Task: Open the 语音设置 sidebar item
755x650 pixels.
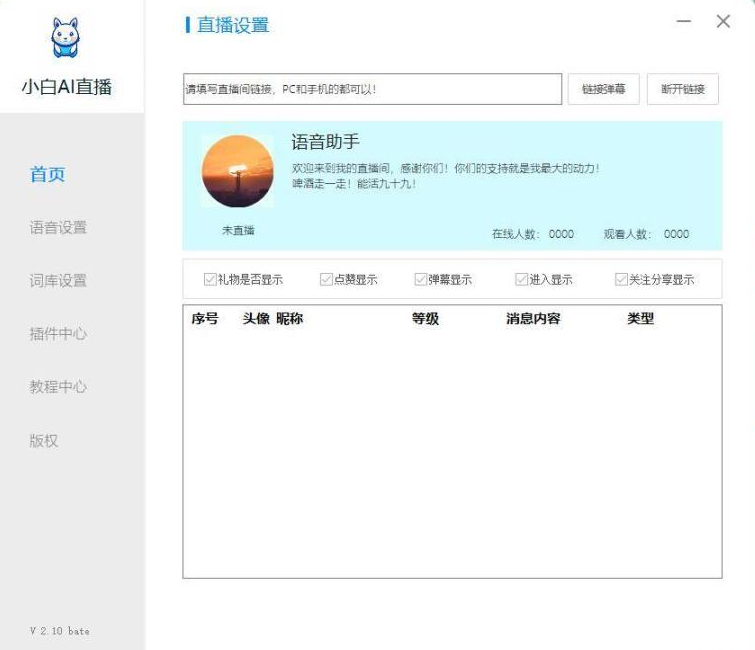Action: [x=58, y=227]
